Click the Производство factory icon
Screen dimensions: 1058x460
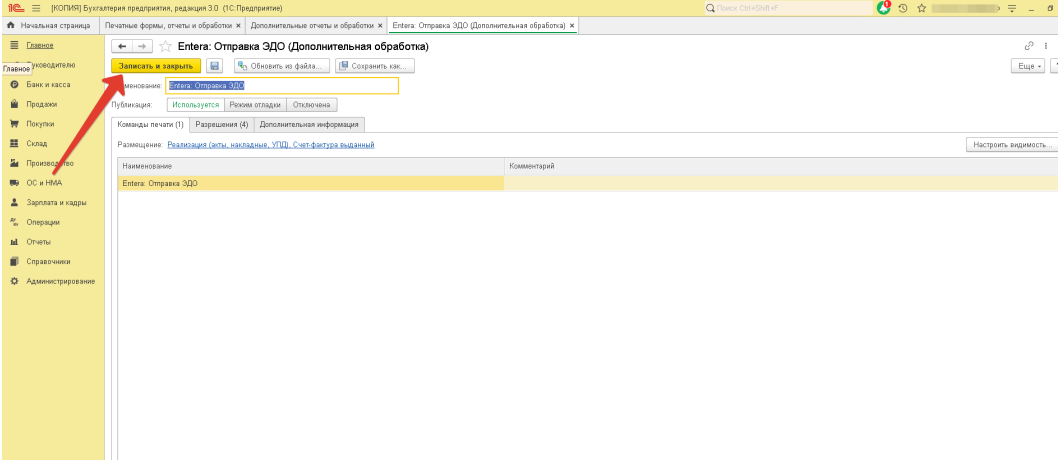pos(13,163)
